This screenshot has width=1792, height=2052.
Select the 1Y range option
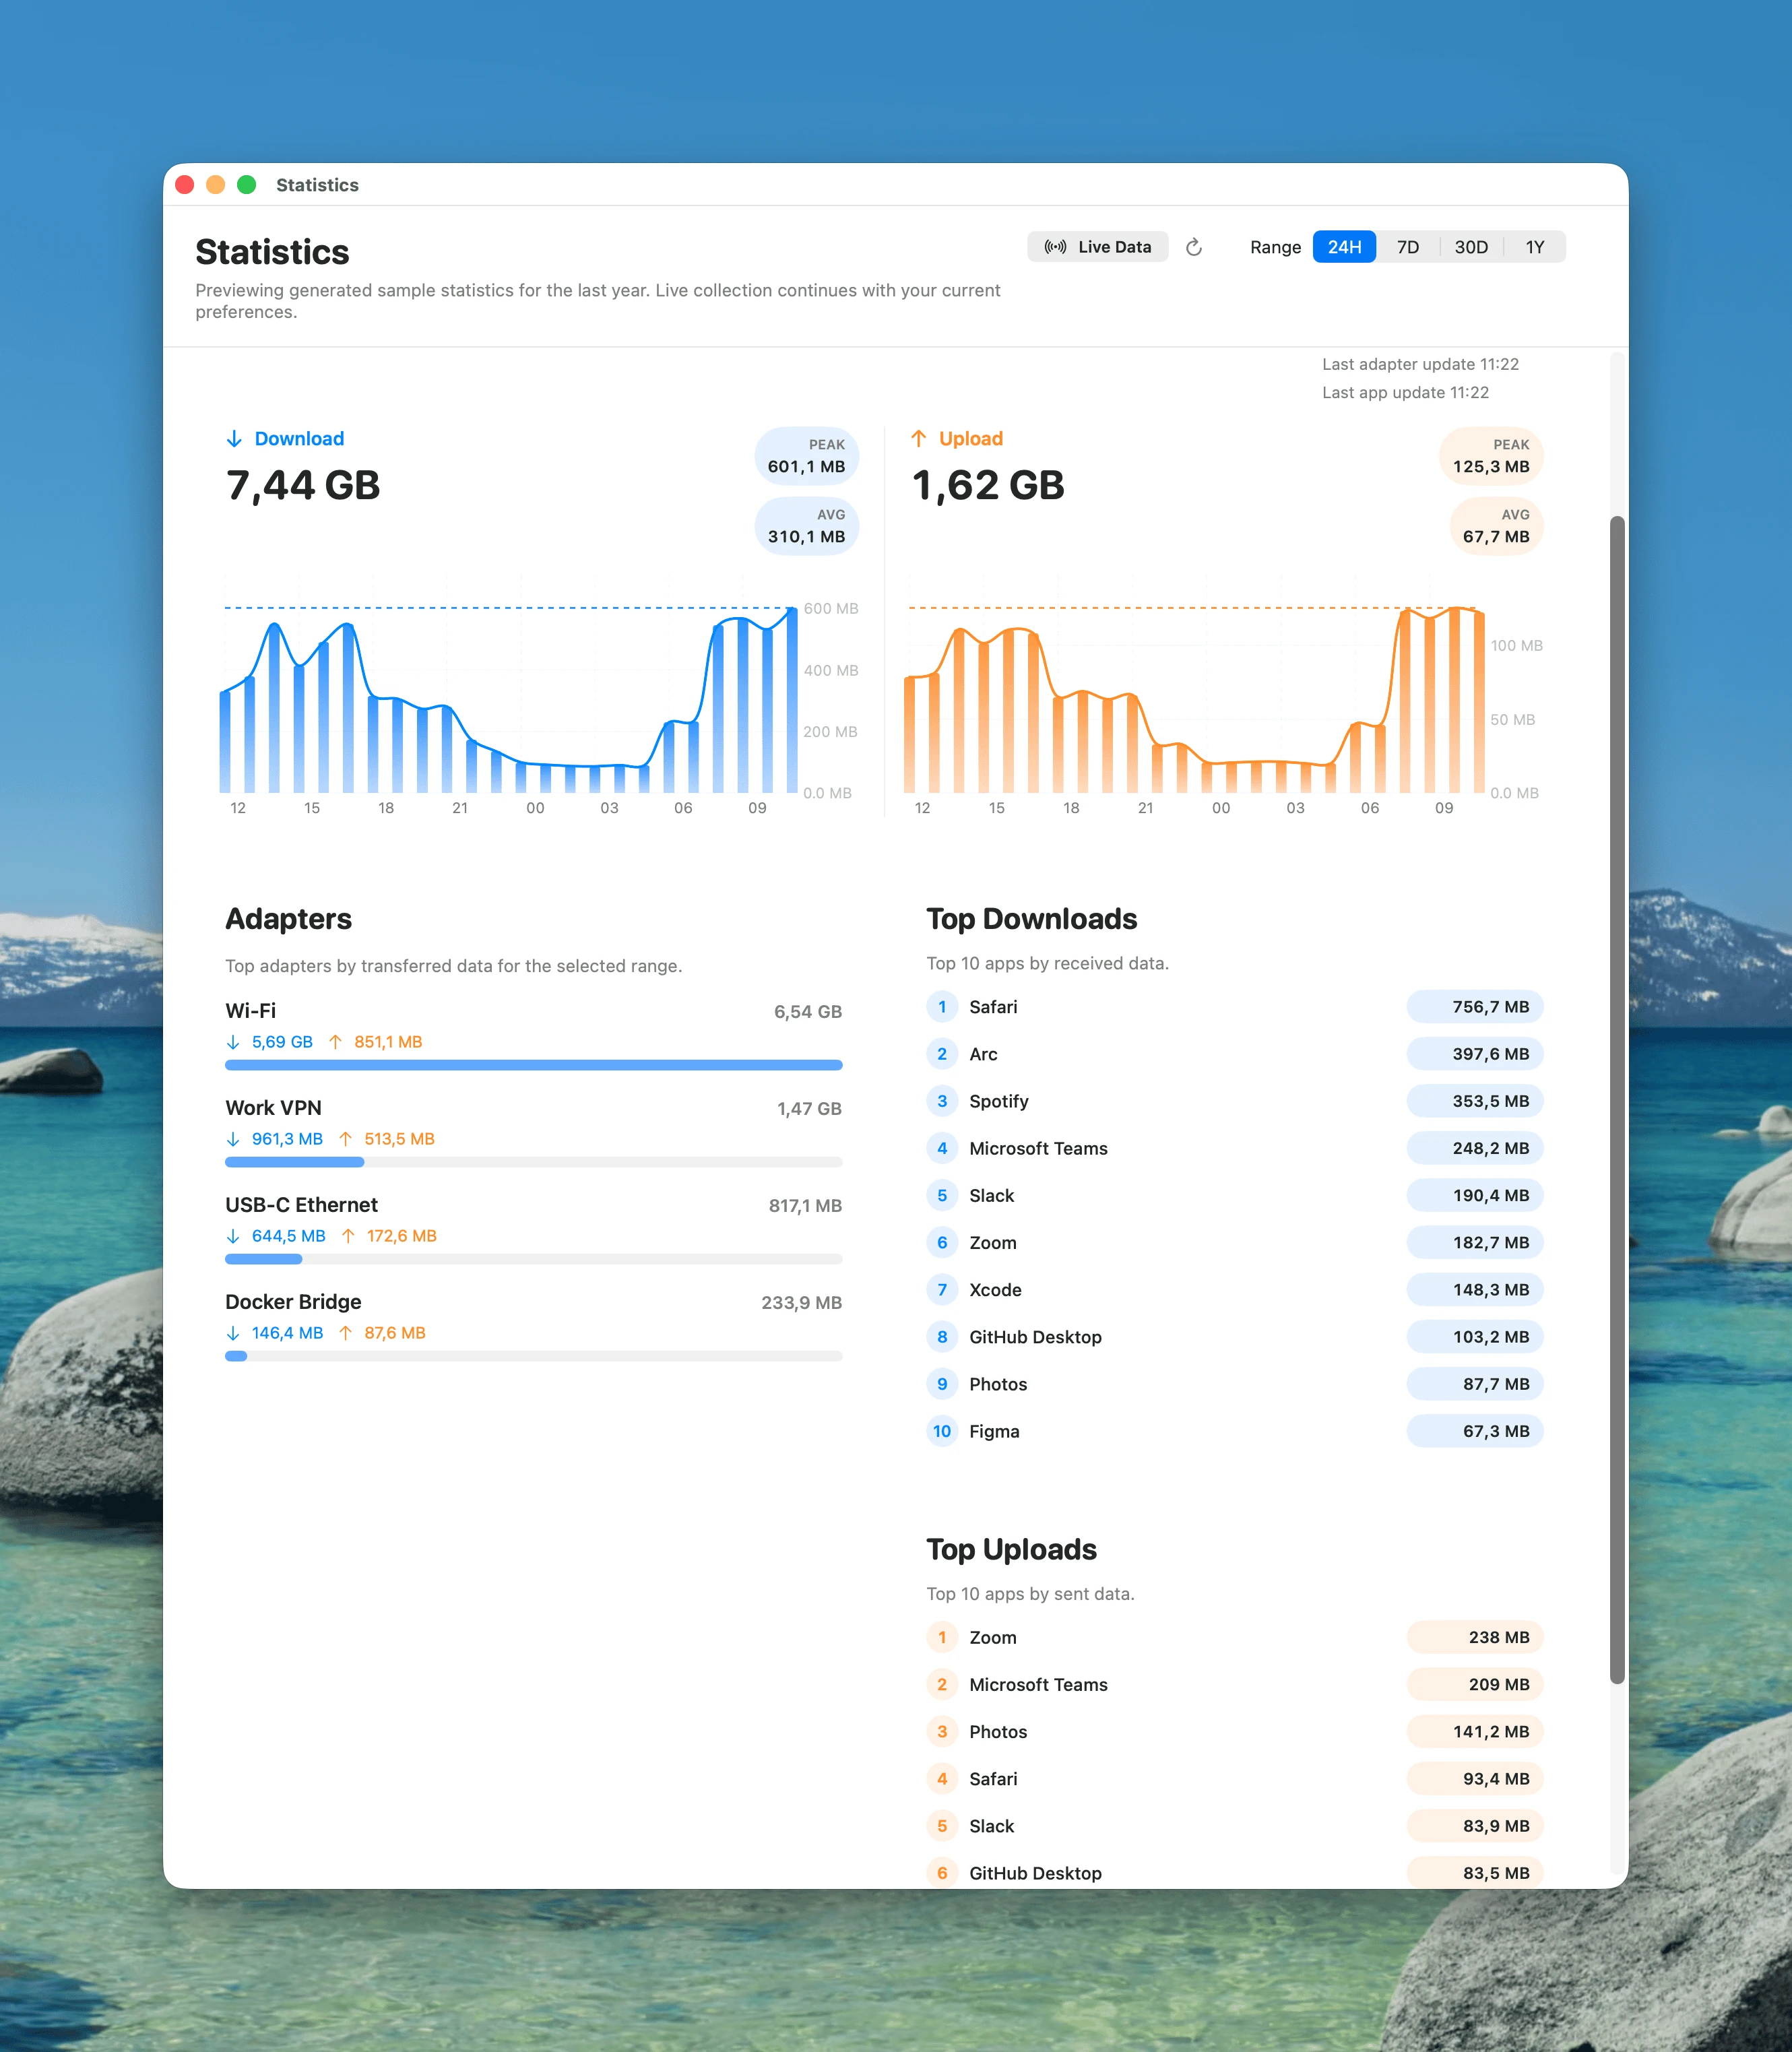coord(1535,247)
